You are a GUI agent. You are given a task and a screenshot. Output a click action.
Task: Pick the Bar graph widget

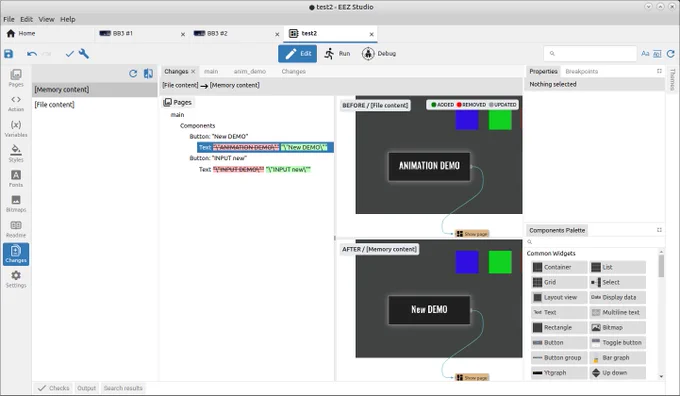pos(618,358)
